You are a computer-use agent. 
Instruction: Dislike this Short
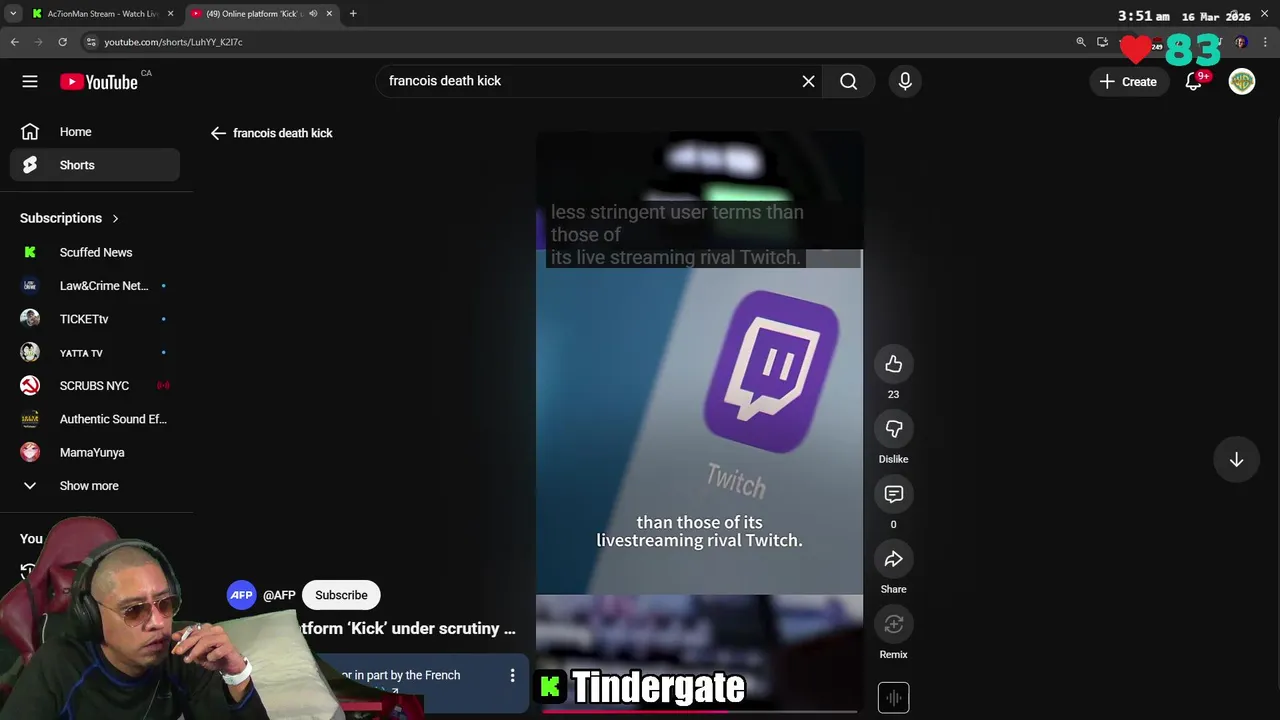click(893, 429)
